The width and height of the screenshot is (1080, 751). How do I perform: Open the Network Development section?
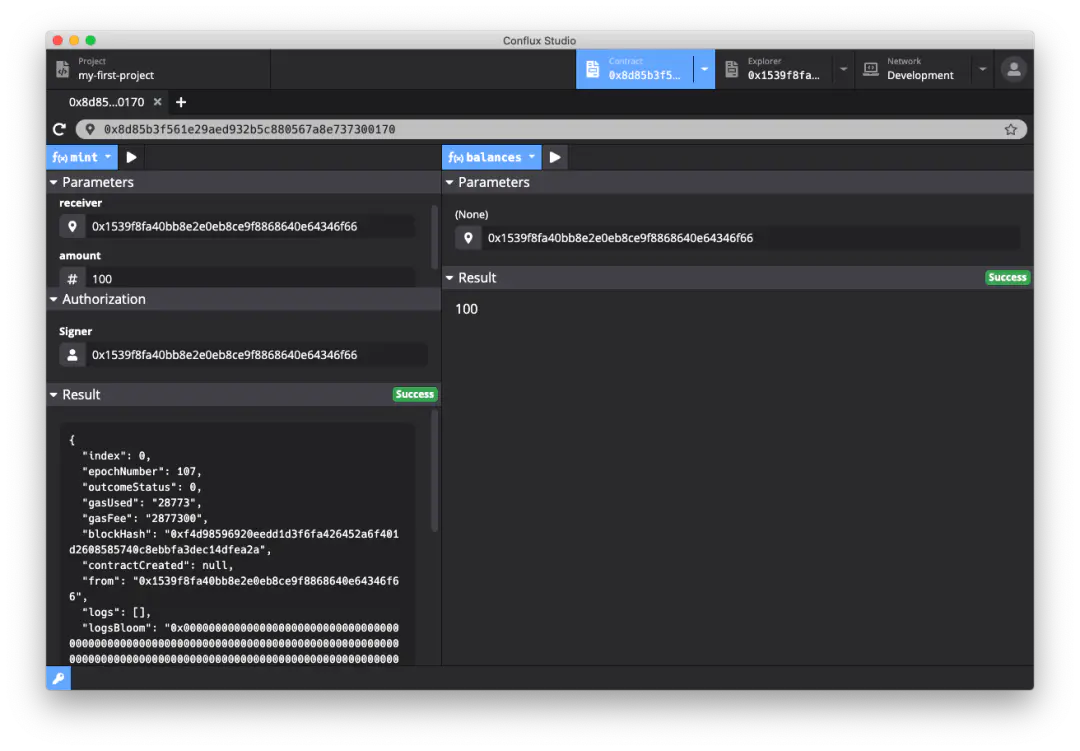913,69
